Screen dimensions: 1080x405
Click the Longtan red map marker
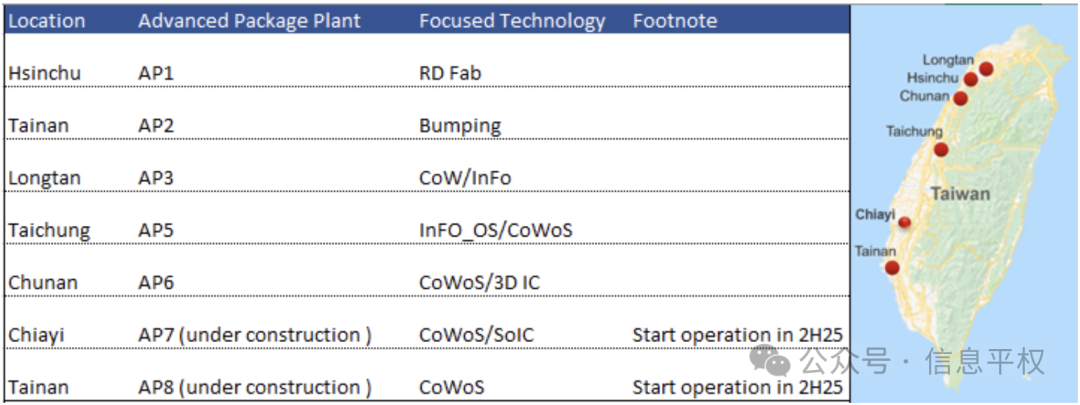(x=986, y=69)
